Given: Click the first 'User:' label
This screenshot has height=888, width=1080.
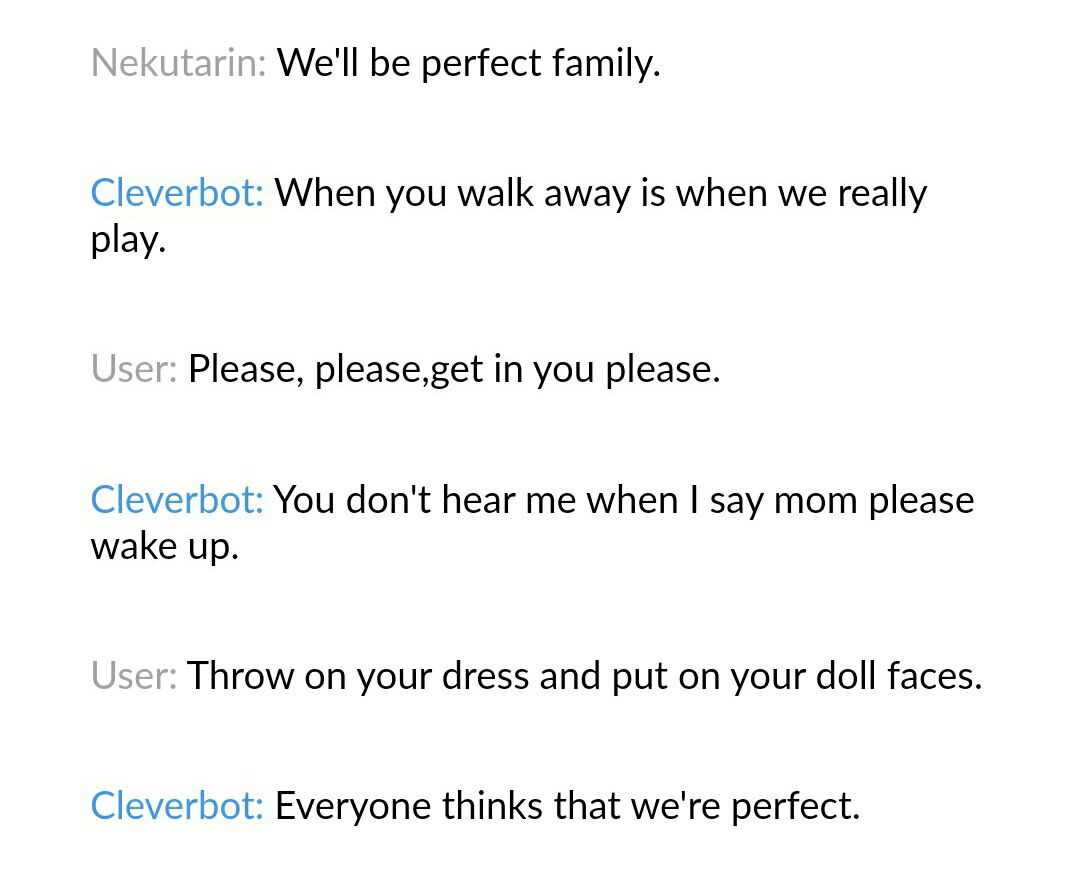Looking at the screenshot, I should [134, 369].
